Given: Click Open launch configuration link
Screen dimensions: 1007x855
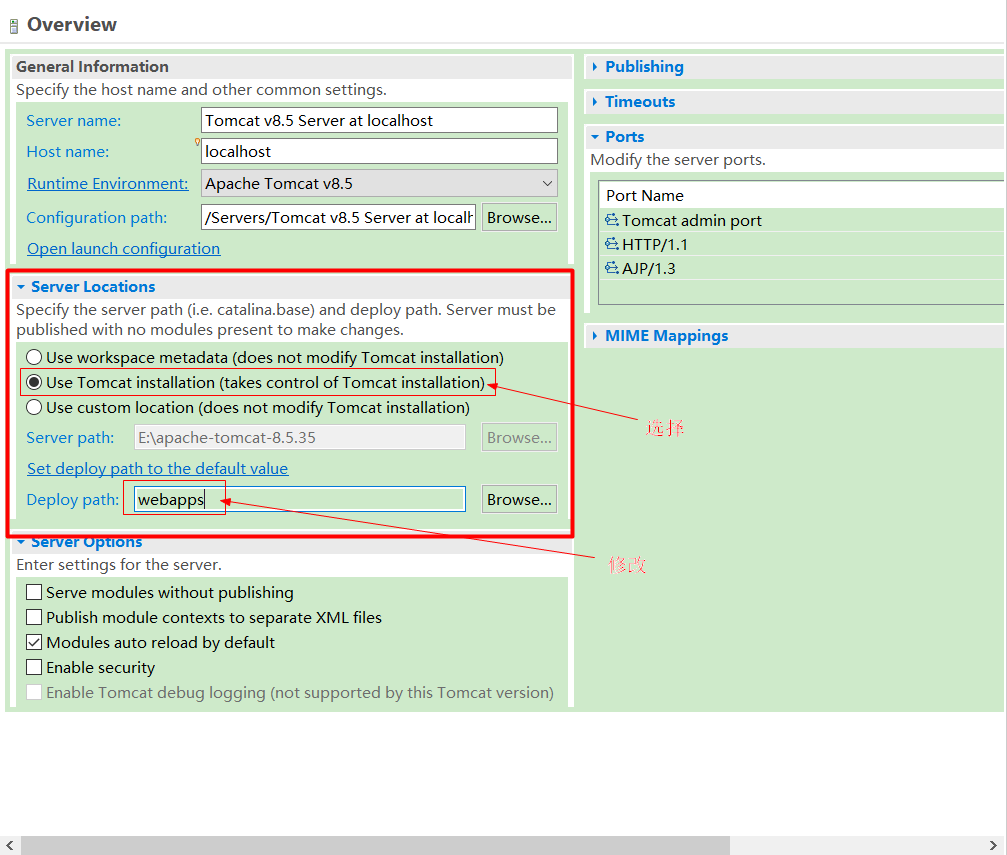Looking at the screenshot, I should [x=123, y=249].
